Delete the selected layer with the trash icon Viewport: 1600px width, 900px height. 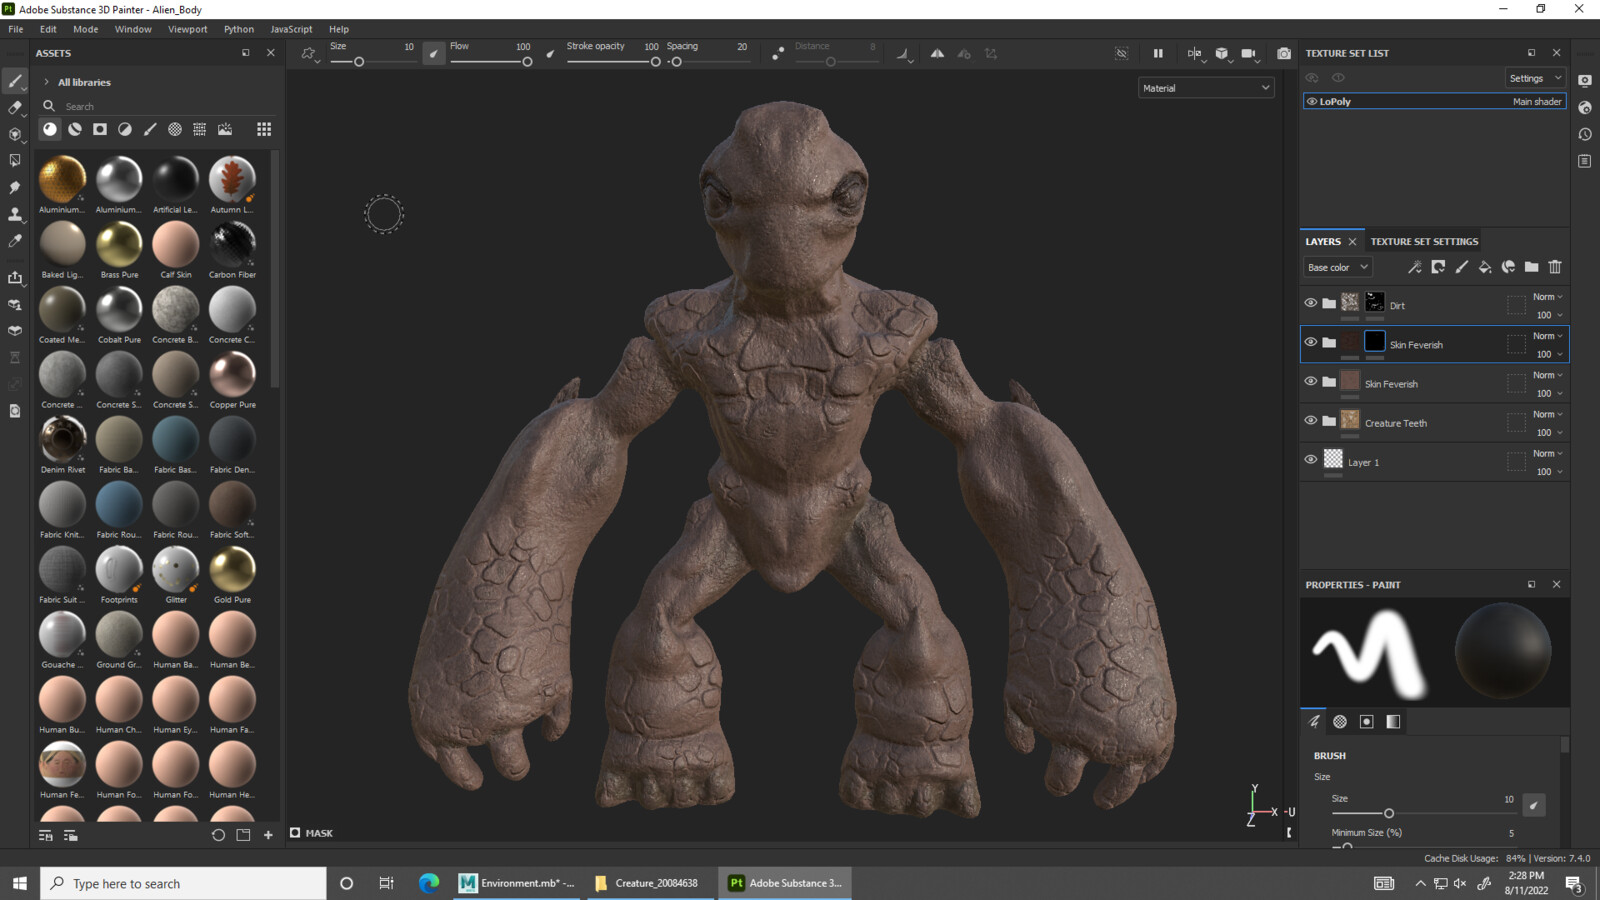click(x=1554, y=267)
